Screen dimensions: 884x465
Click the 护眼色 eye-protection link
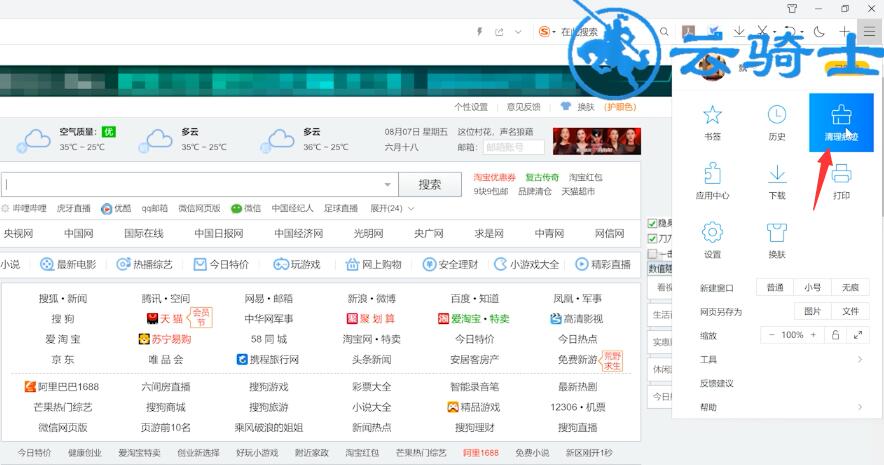(x=620, y=107)
